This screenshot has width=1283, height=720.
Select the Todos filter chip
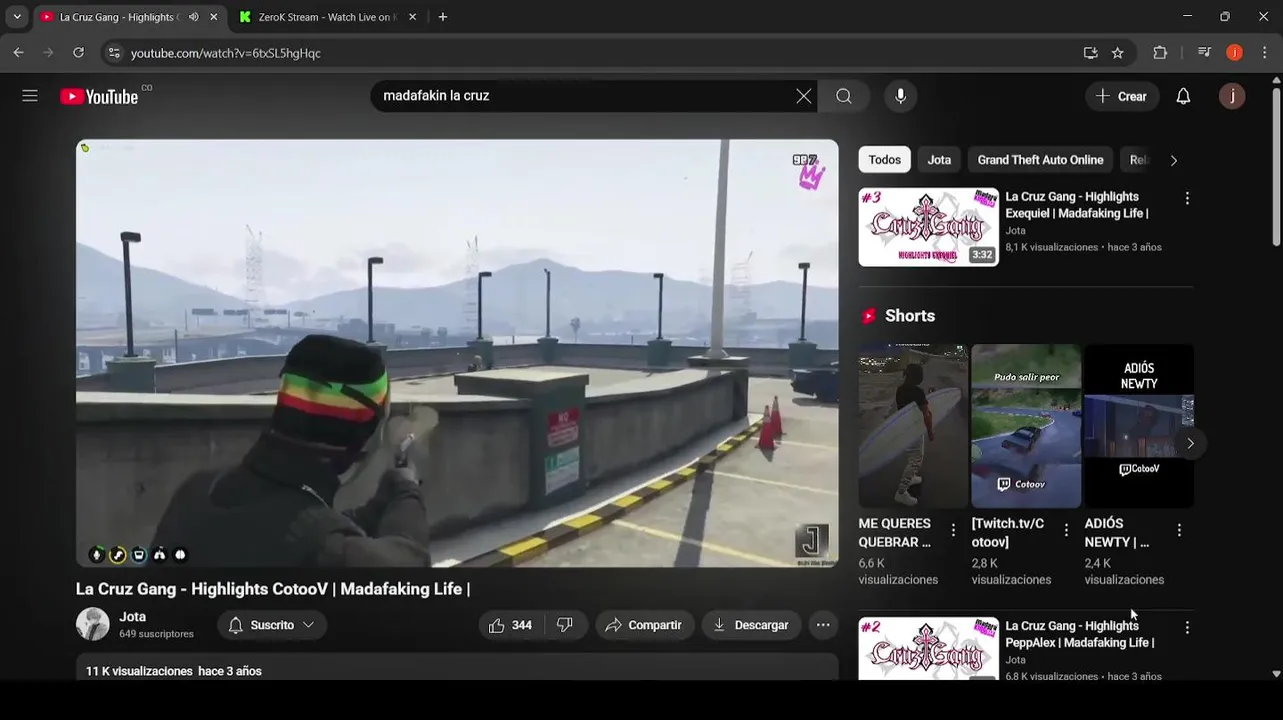pyautogui.click(x=884, y=160)
